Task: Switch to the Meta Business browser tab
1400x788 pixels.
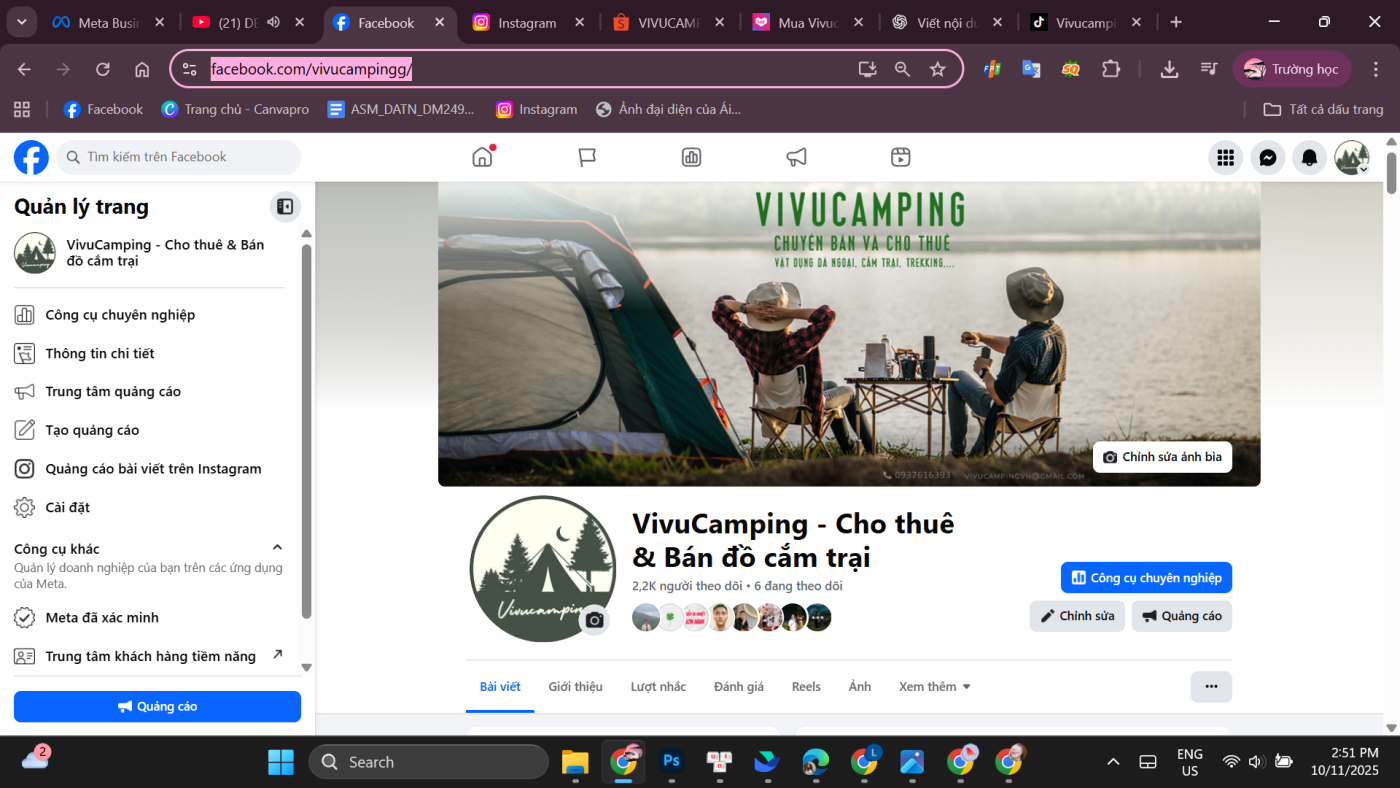Action: (109, 22)
